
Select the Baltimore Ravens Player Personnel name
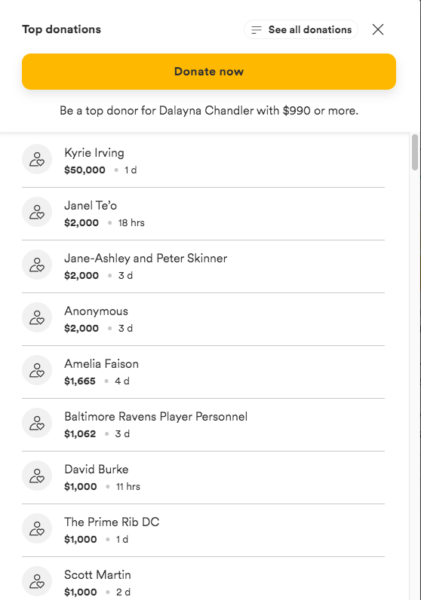[x=156, y=416]
